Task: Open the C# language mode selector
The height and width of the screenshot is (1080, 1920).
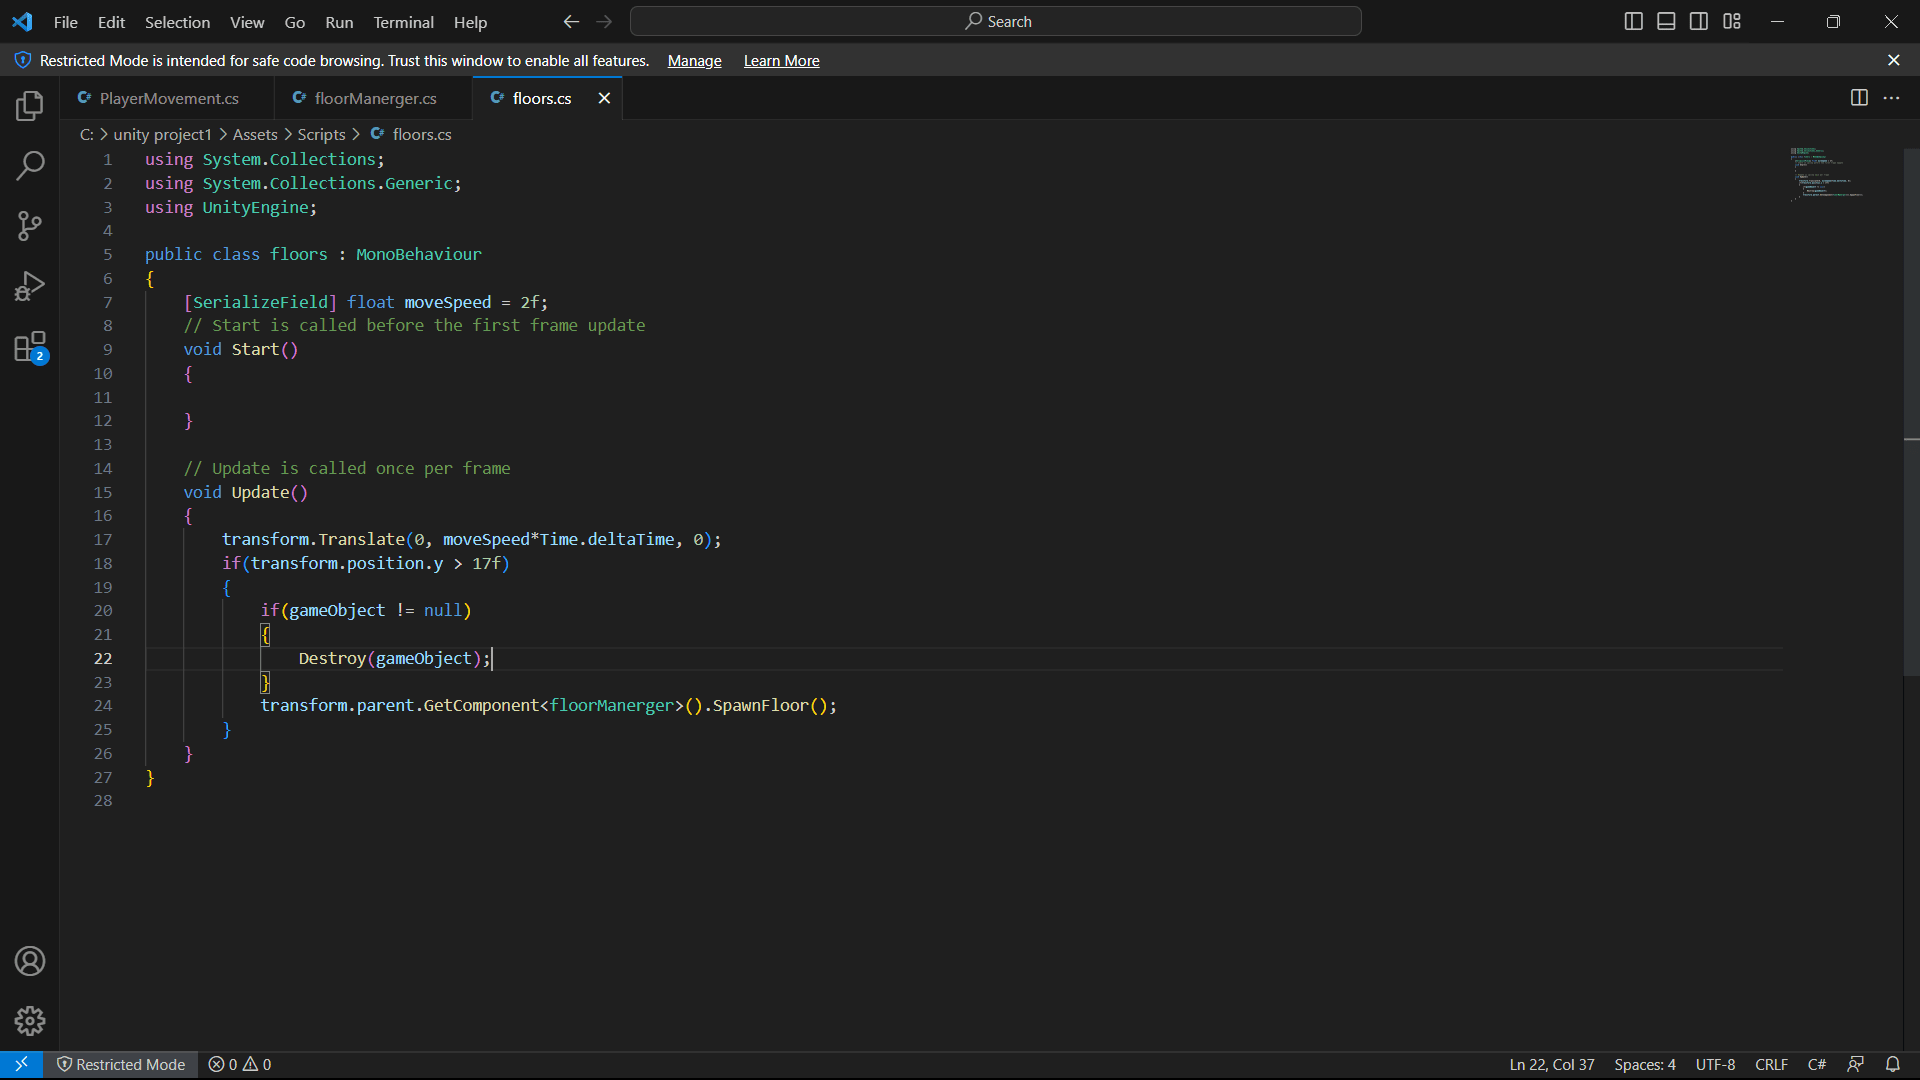Action: 1817,1064
